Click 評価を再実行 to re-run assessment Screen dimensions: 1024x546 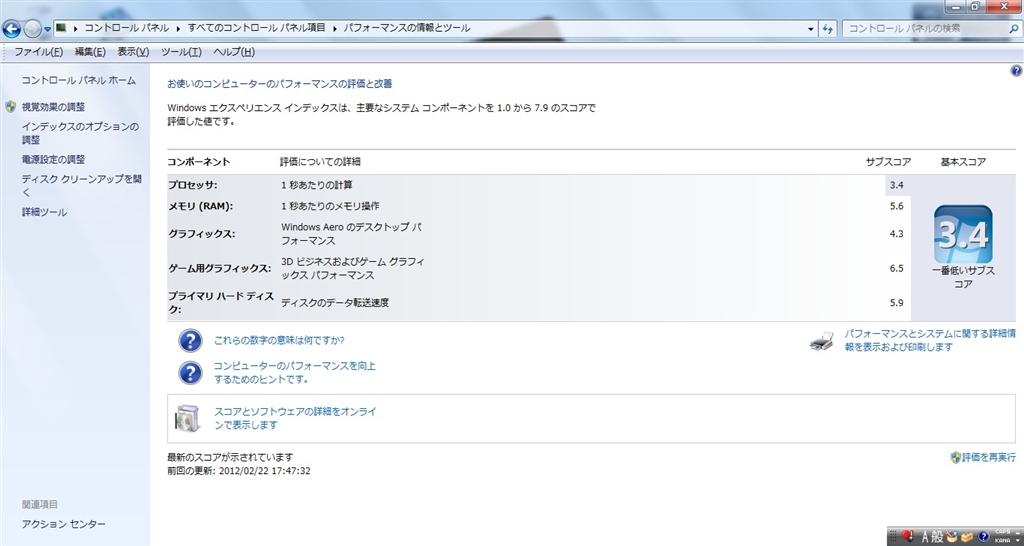[989, 457]
